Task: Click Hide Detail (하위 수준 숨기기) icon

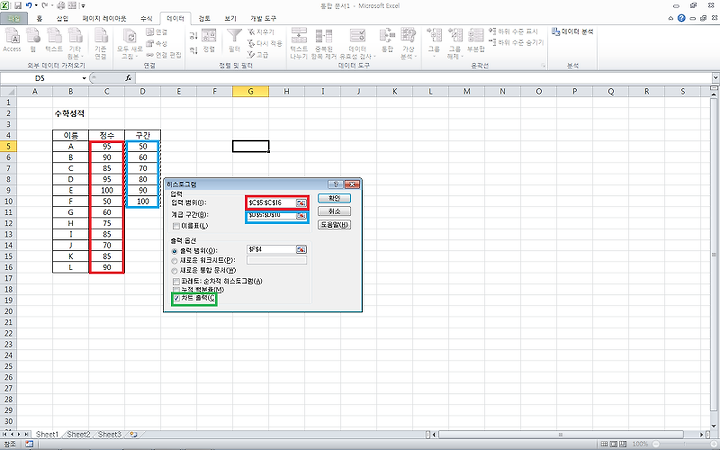Action: click(493, 42)
